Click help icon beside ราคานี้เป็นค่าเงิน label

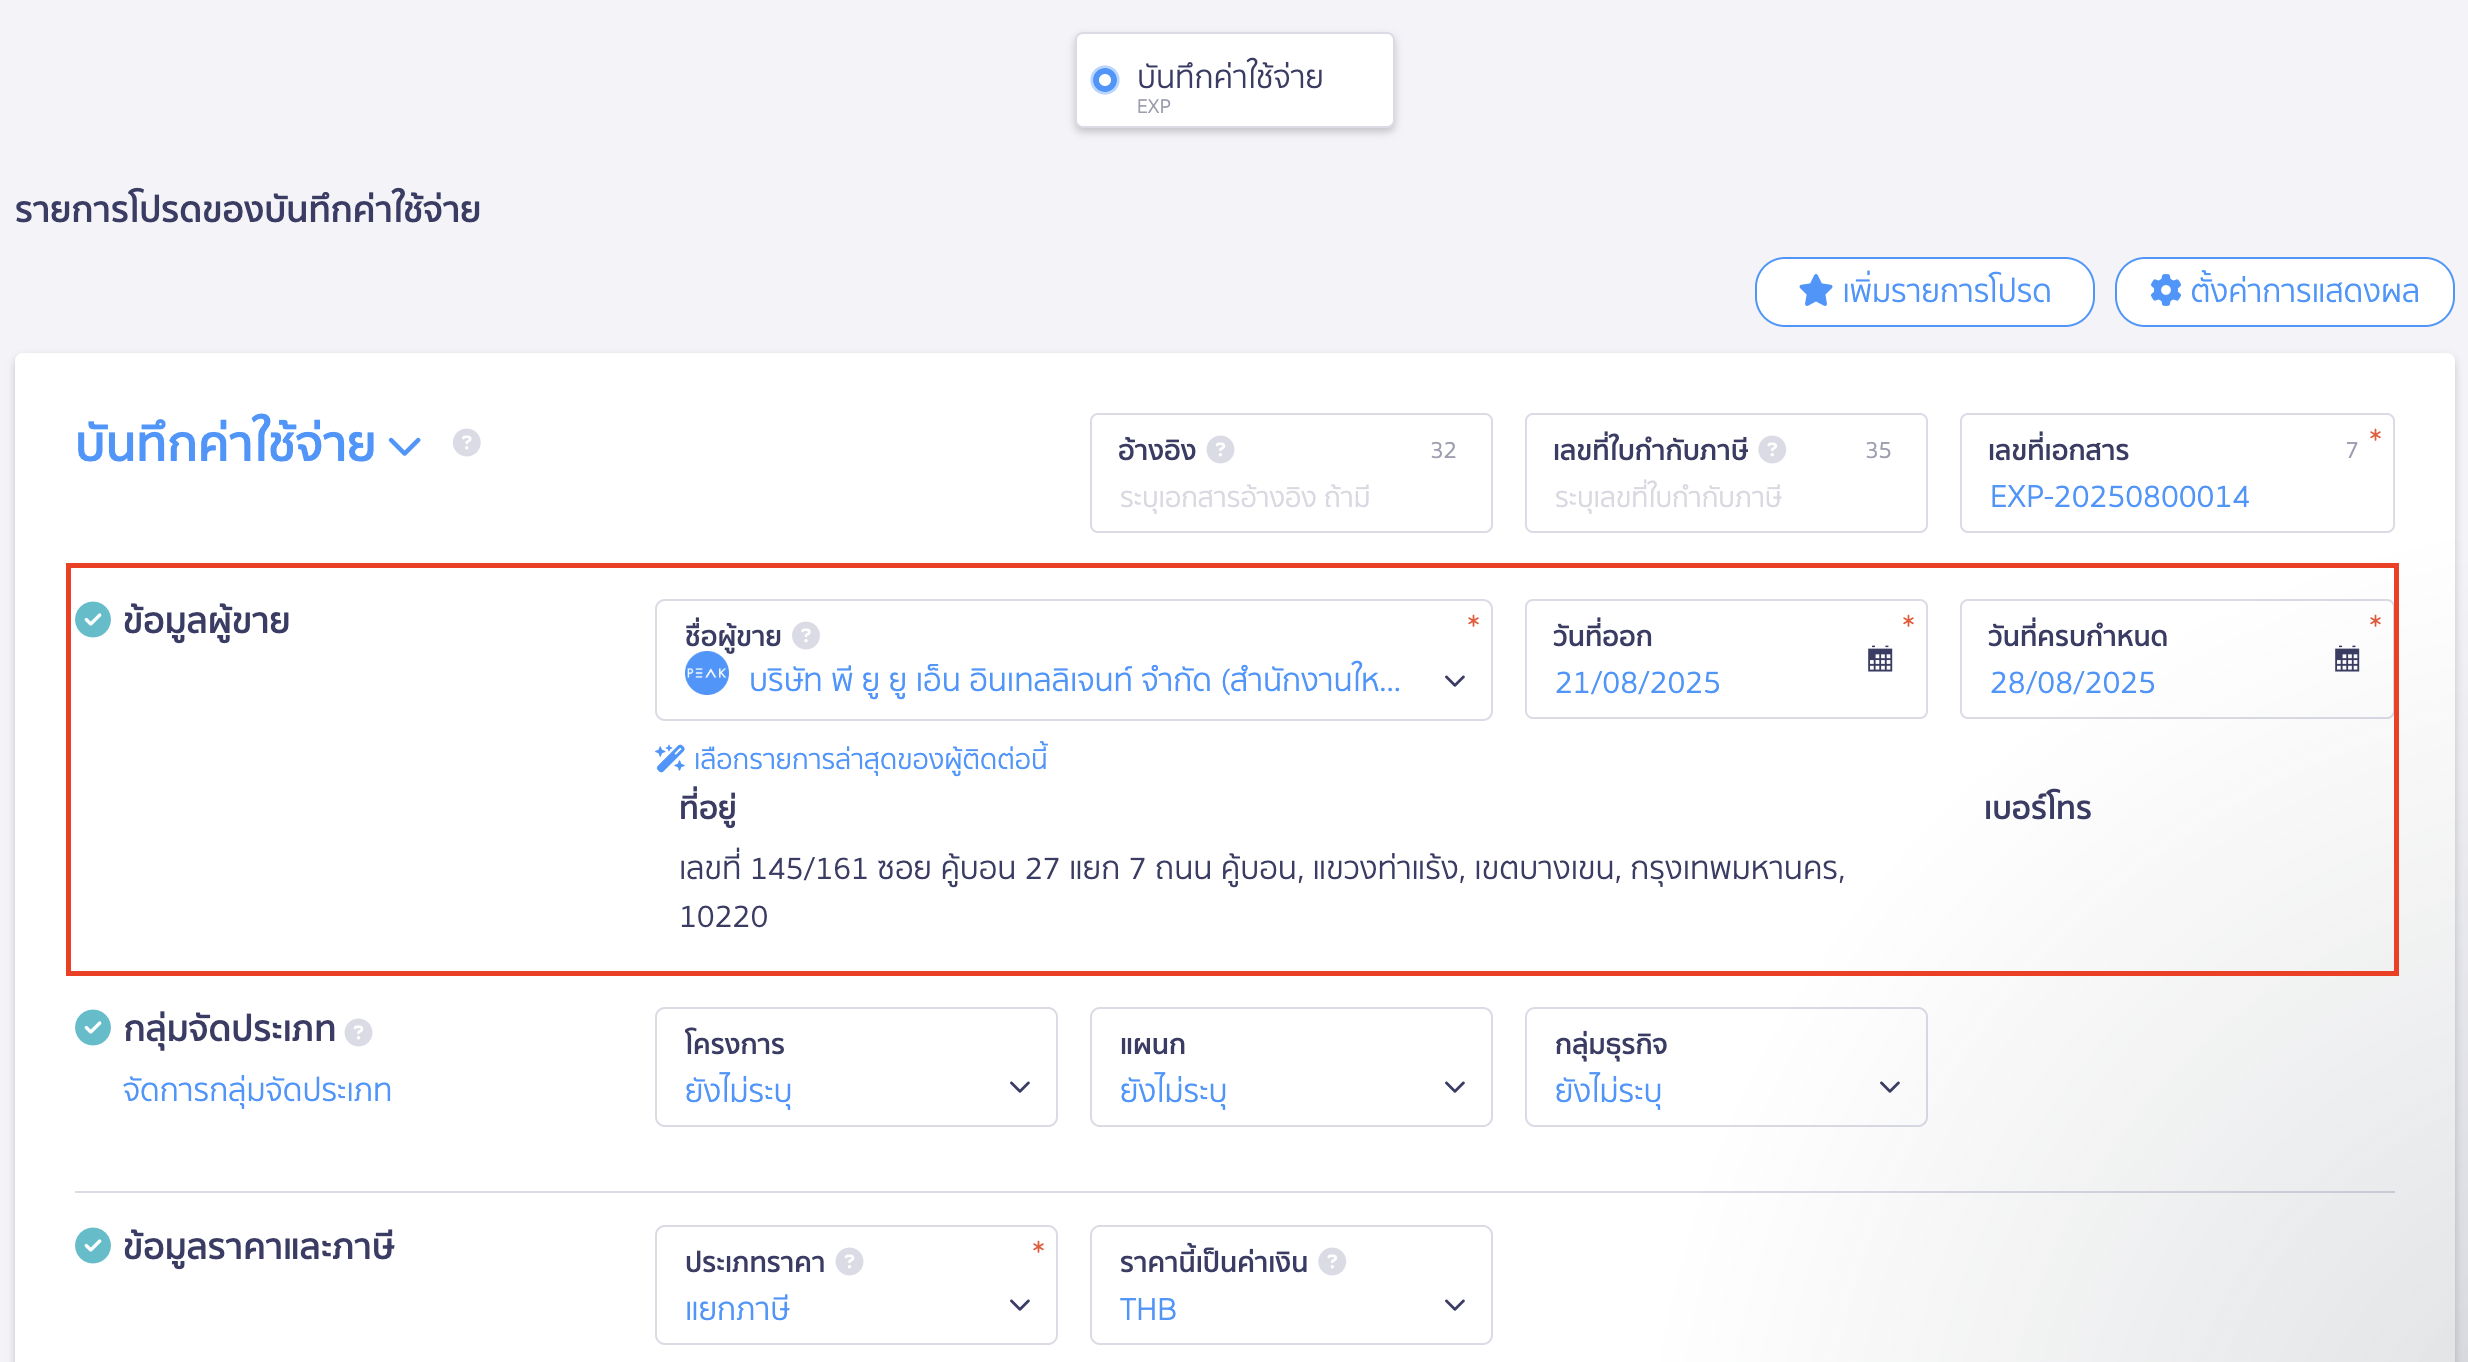pos(1332,1262)
